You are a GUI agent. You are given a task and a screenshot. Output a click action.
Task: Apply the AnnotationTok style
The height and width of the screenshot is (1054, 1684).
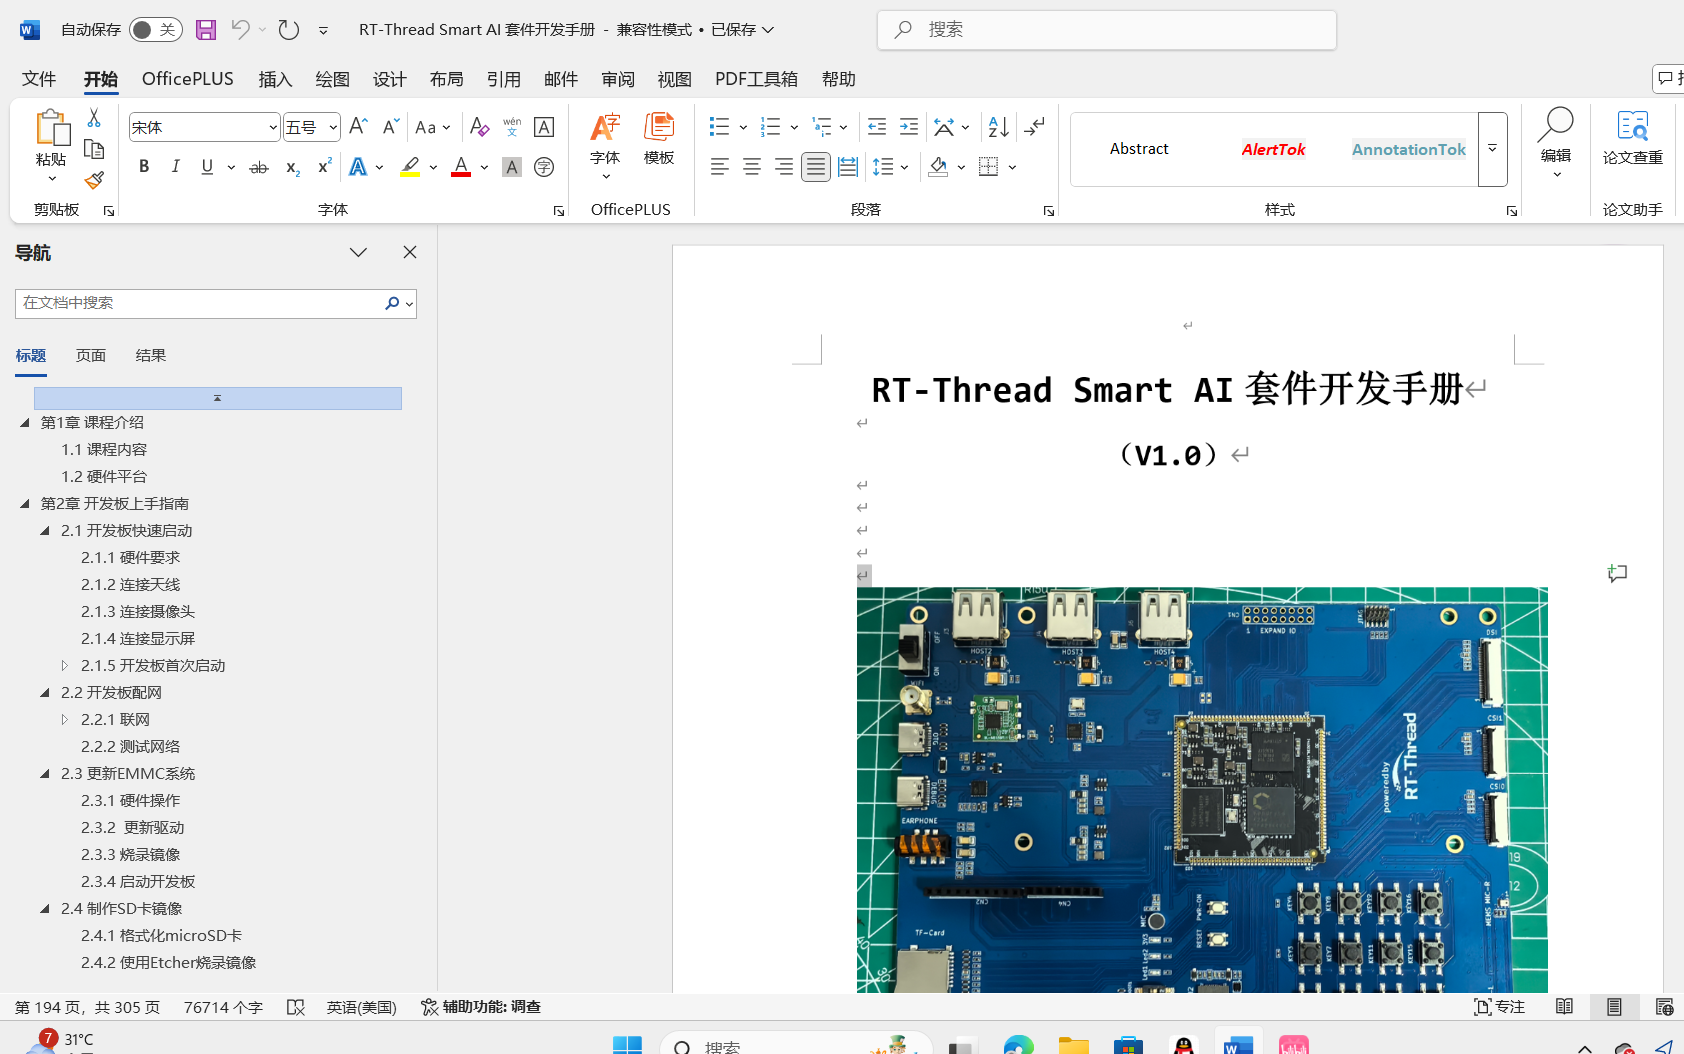(x=1408, y=149)
